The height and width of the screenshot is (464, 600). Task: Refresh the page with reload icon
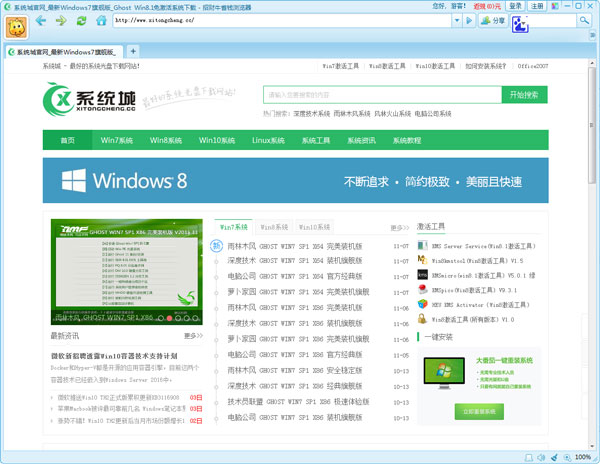point(81,21)
